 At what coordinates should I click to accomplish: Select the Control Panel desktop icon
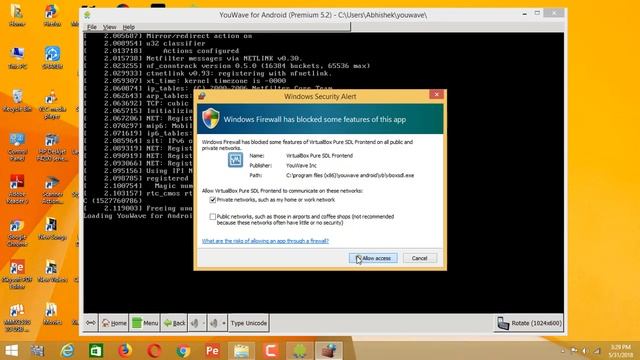click(x=17, y=147)
